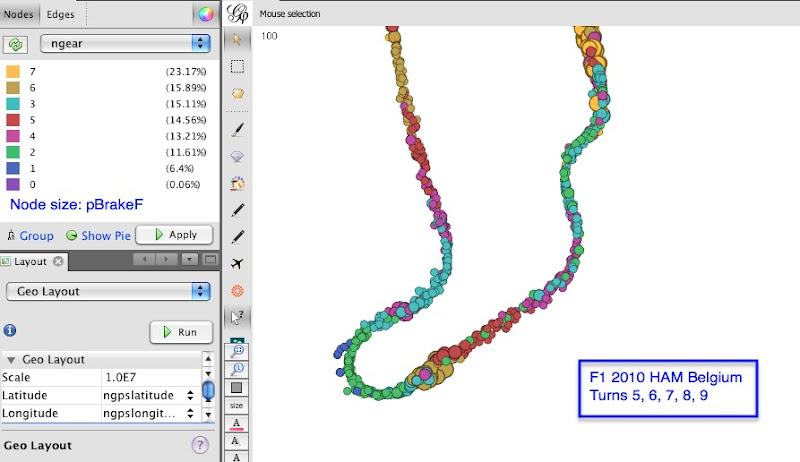Switch to the Nodes tab
The height and width of the screenshot is (462, 800).
pyautogui.click(x=18, y=14)
